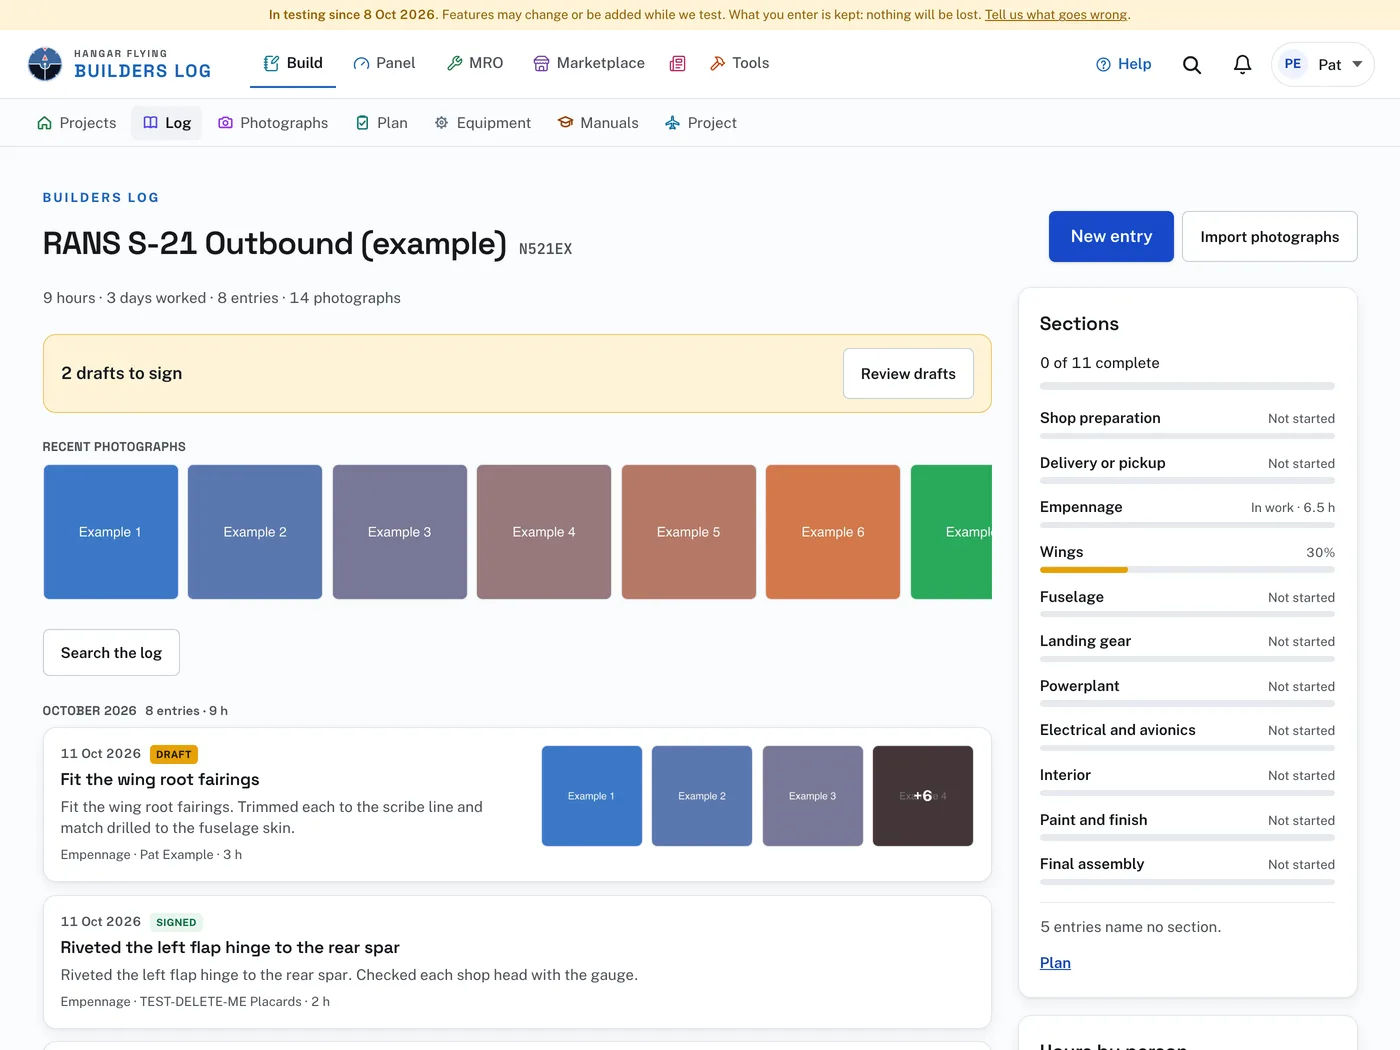Open the Plan sub-navigation item
1400x1050 pixels.
(382, 123)
